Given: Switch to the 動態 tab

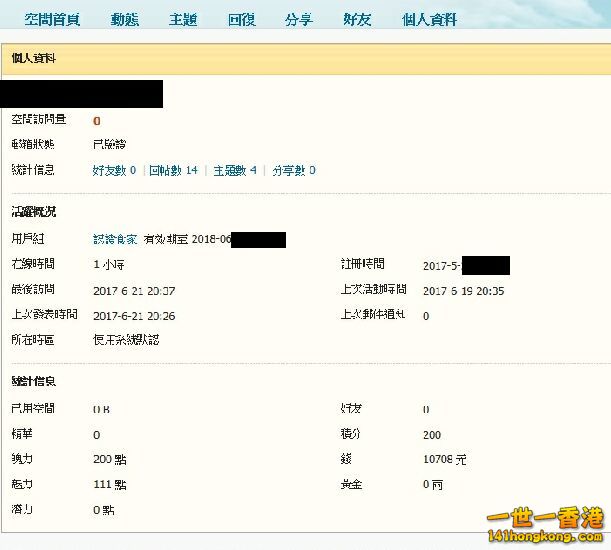Looking at the screenshot, I should coord(125,19).
